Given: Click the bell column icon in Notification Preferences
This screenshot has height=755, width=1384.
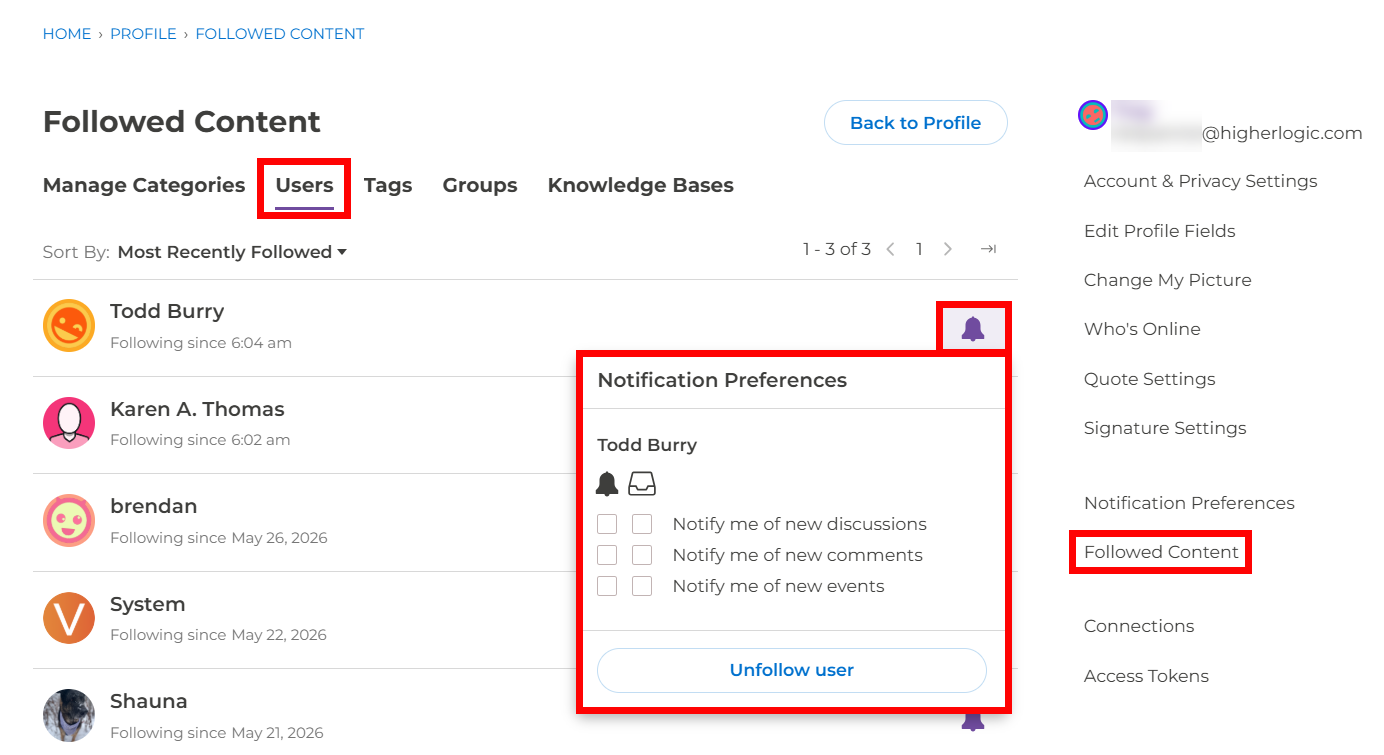Looking at the screenshot, I should click(607, 484).
